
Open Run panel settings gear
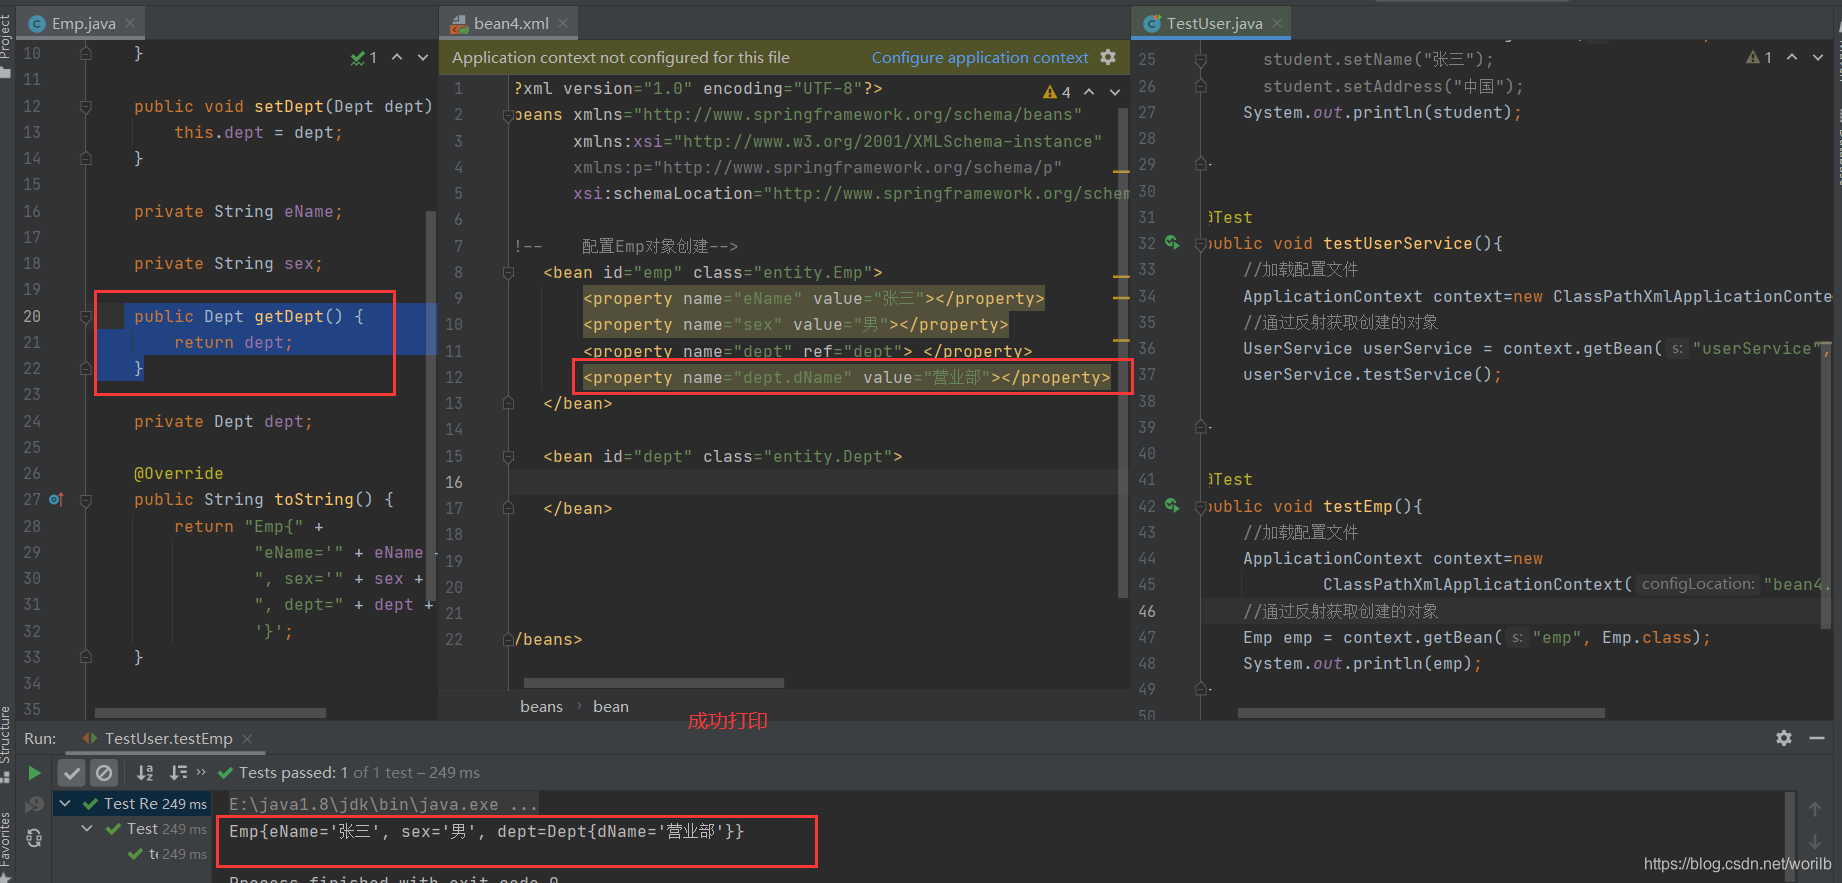(x=1784, y=738)
